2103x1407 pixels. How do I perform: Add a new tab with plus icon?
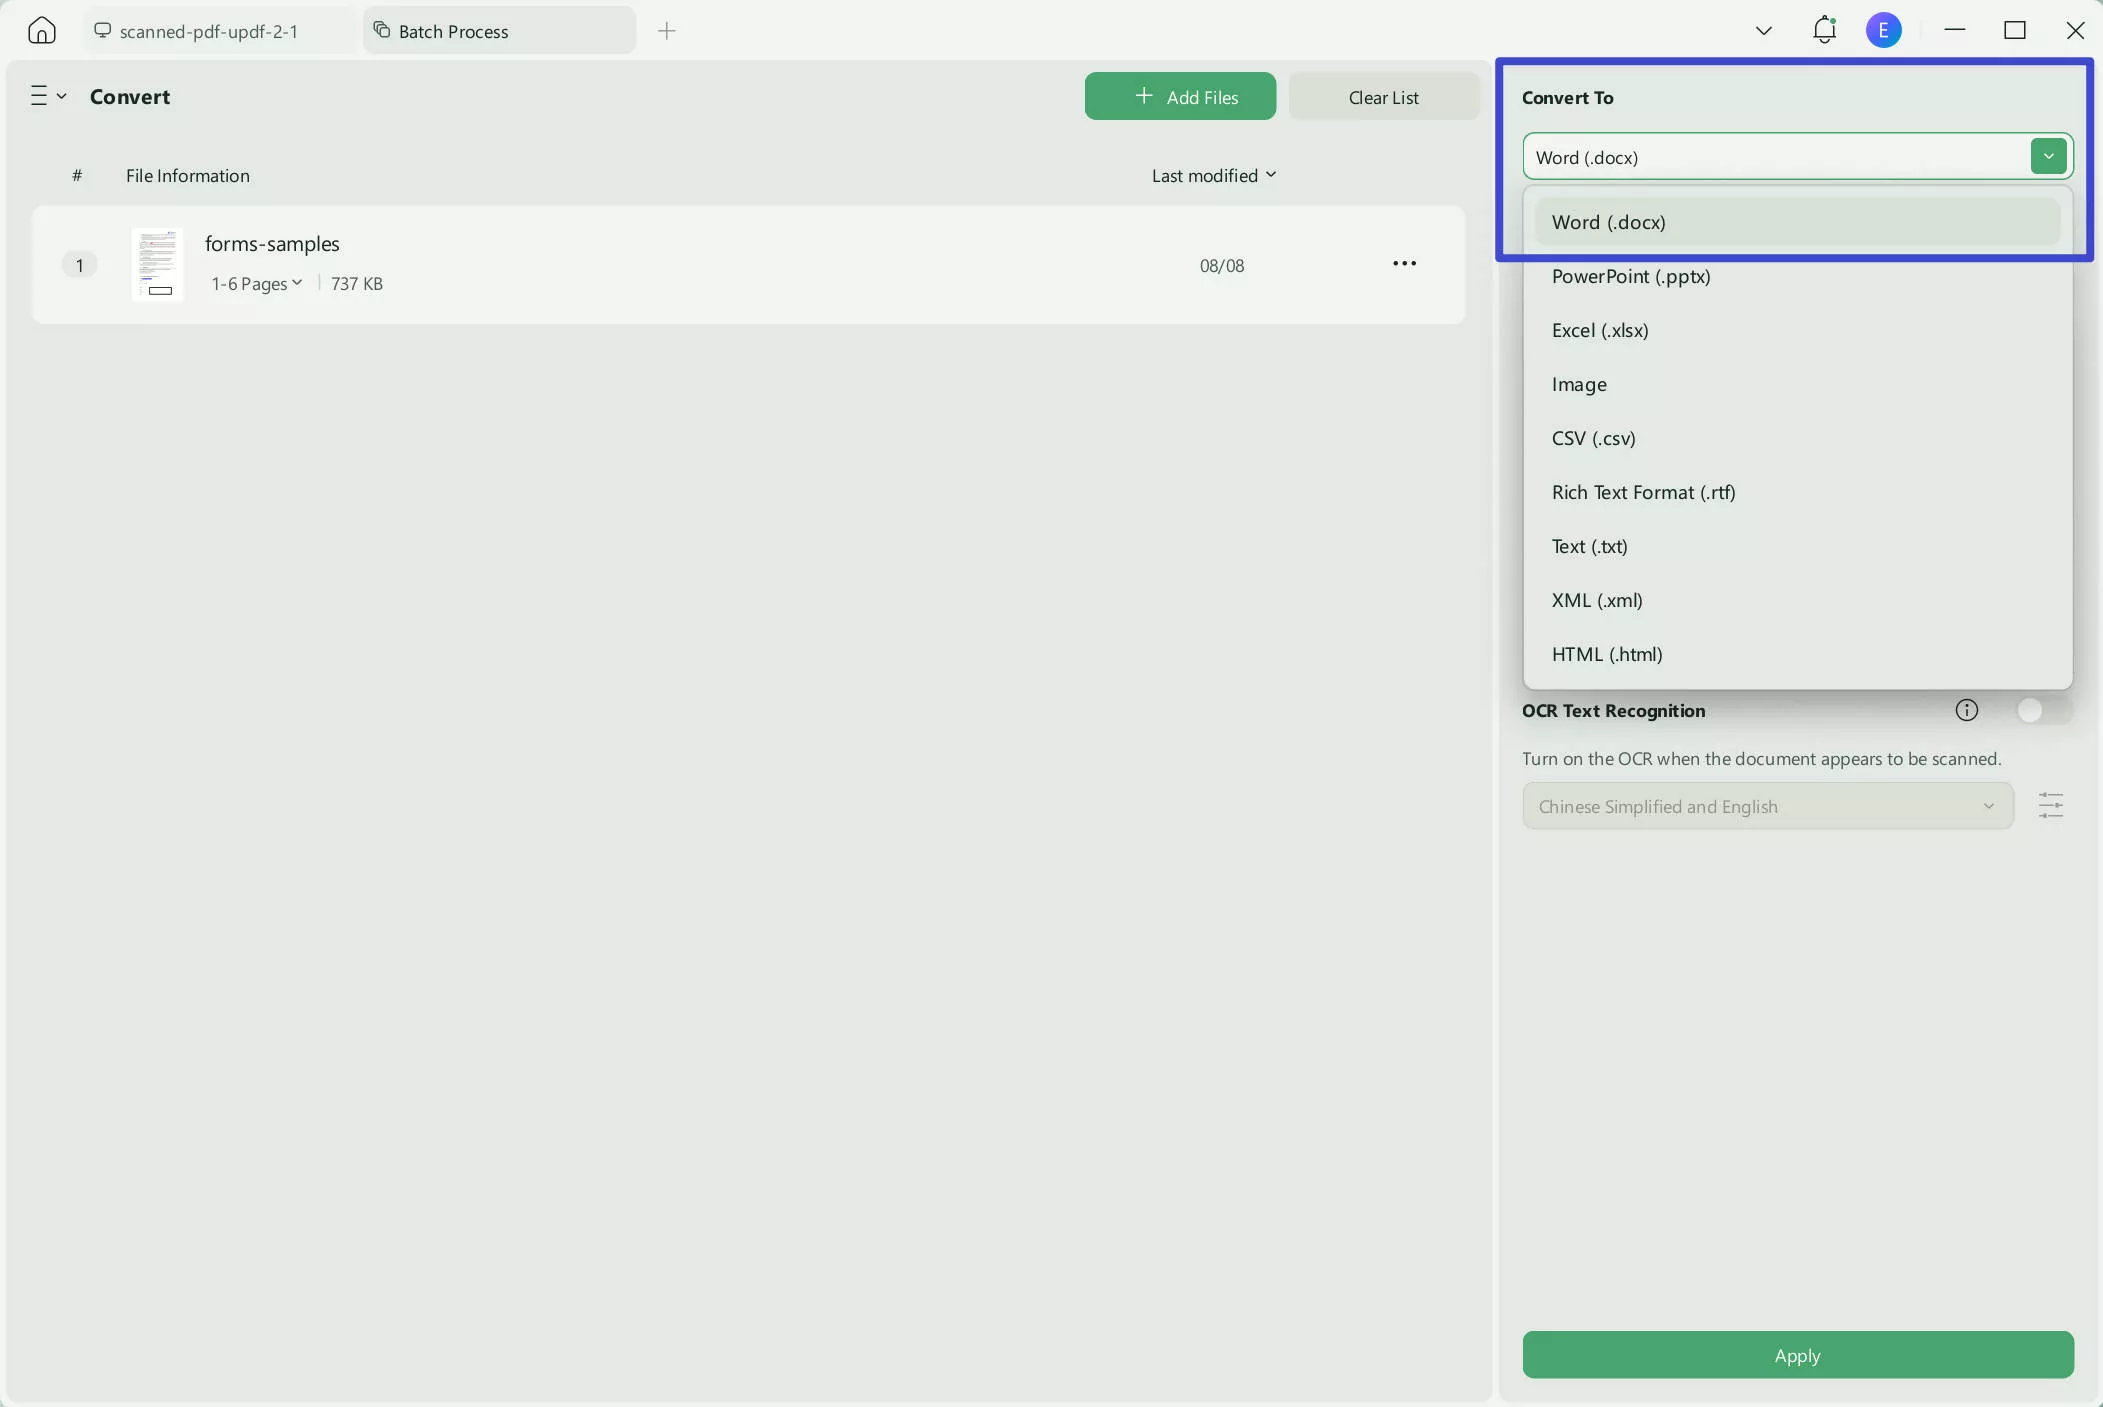coord(667,31)
